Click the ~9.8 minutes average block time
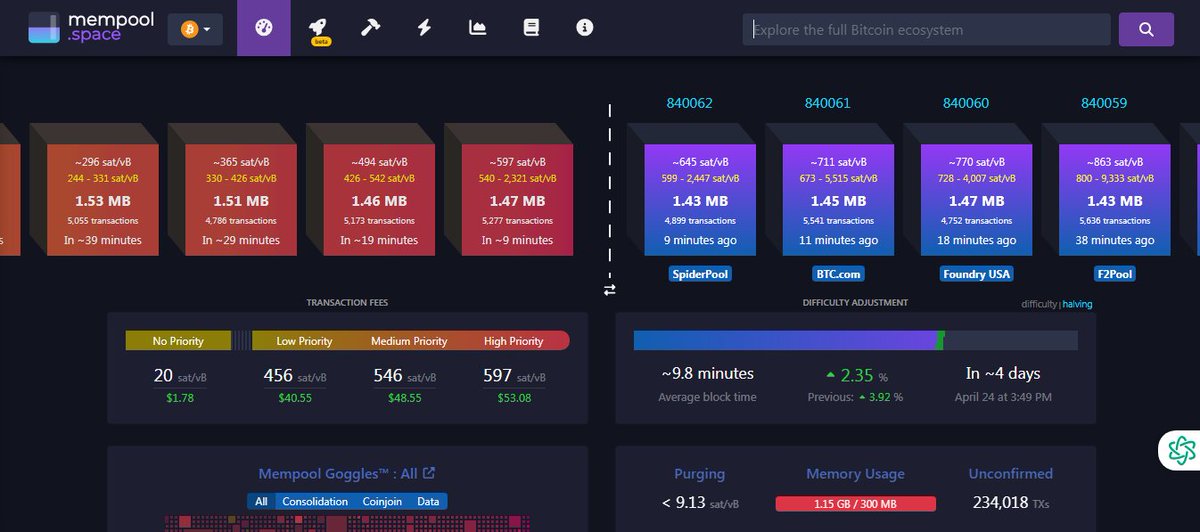The image size is (1200, 532). (707, 374)
